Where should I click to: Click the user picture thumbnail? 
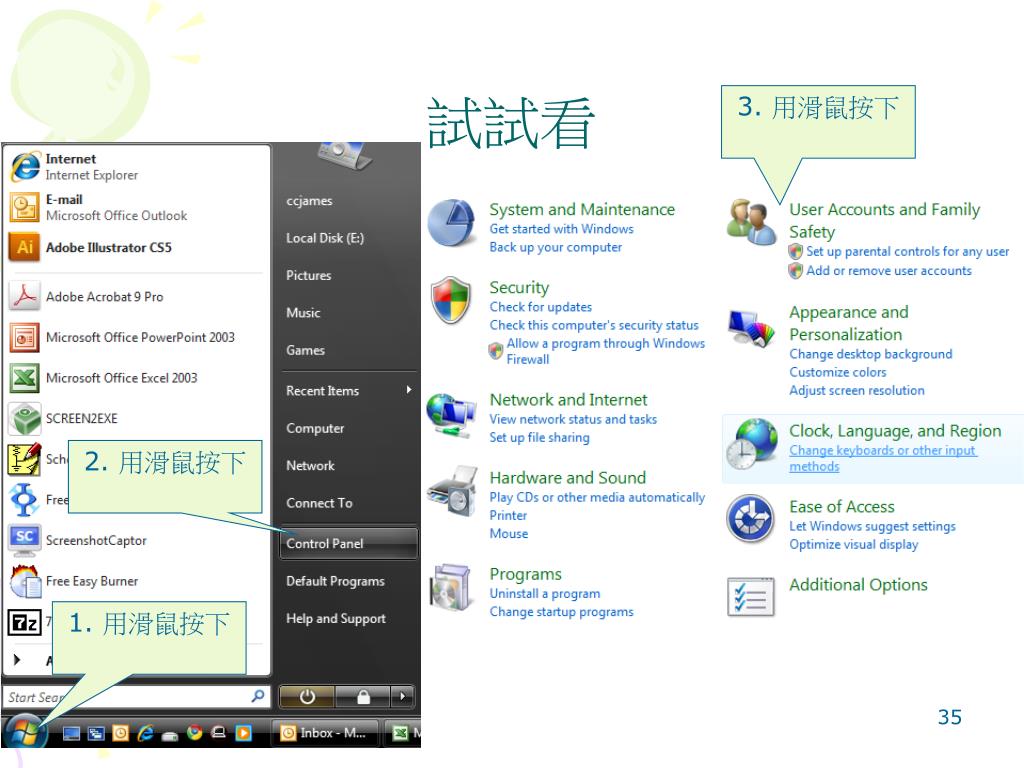[x=344, y=155]
